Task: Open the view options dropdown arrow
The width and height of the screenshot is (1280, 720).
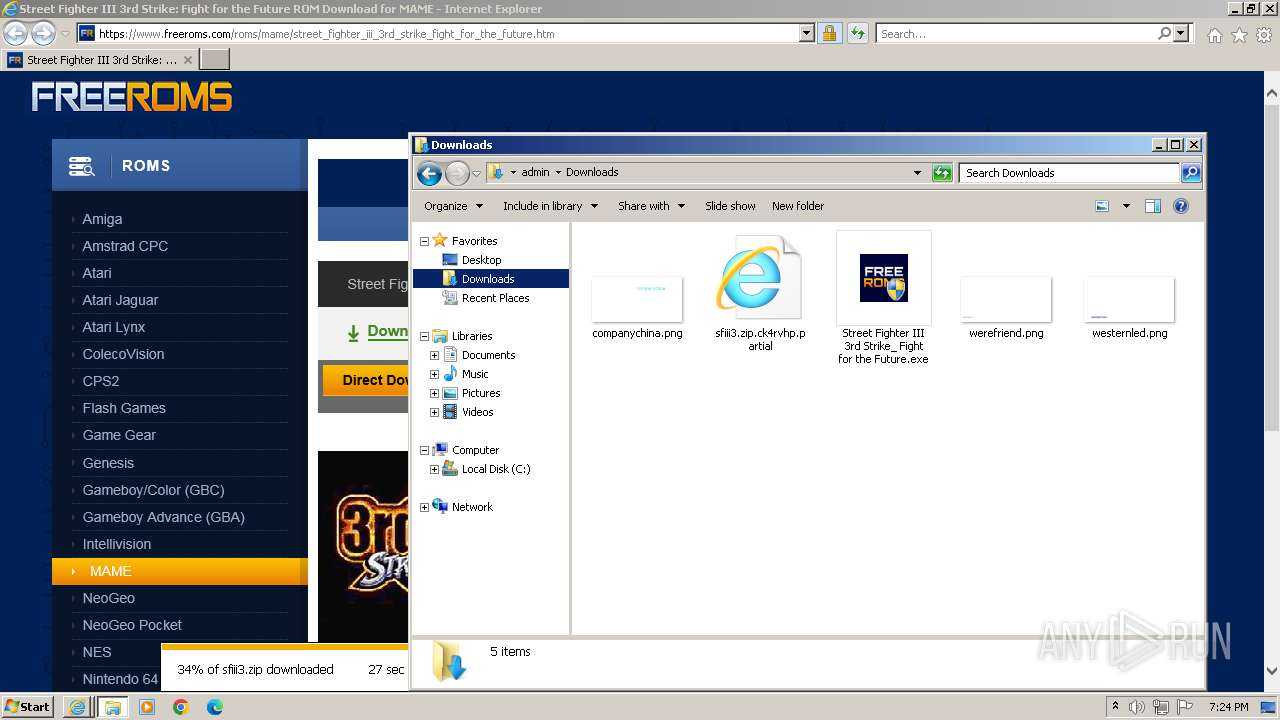Action: coord(1126,206)
